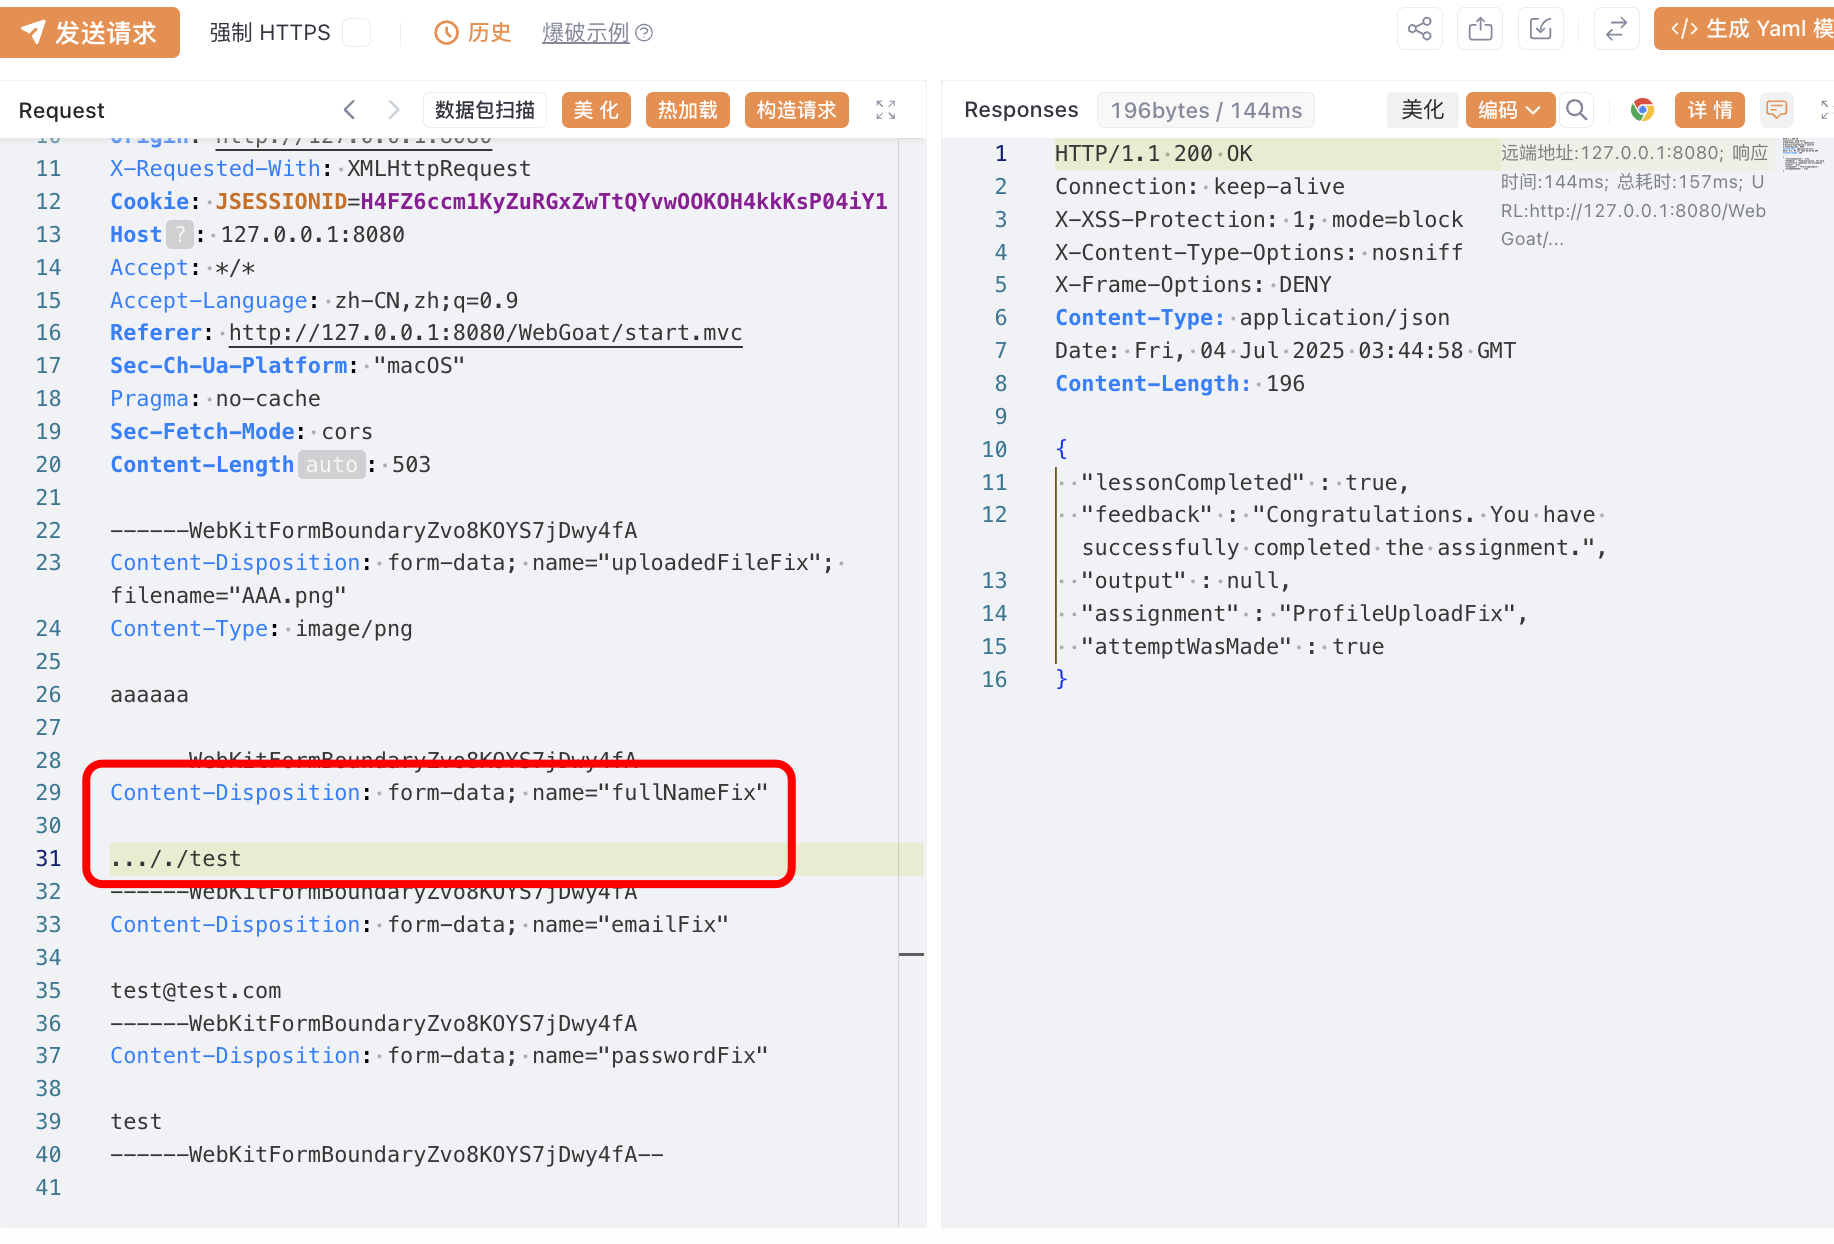1834x1244 pixels.
Task: Click the line 31 ..././test payload
Action: click(x=176, y=859)
